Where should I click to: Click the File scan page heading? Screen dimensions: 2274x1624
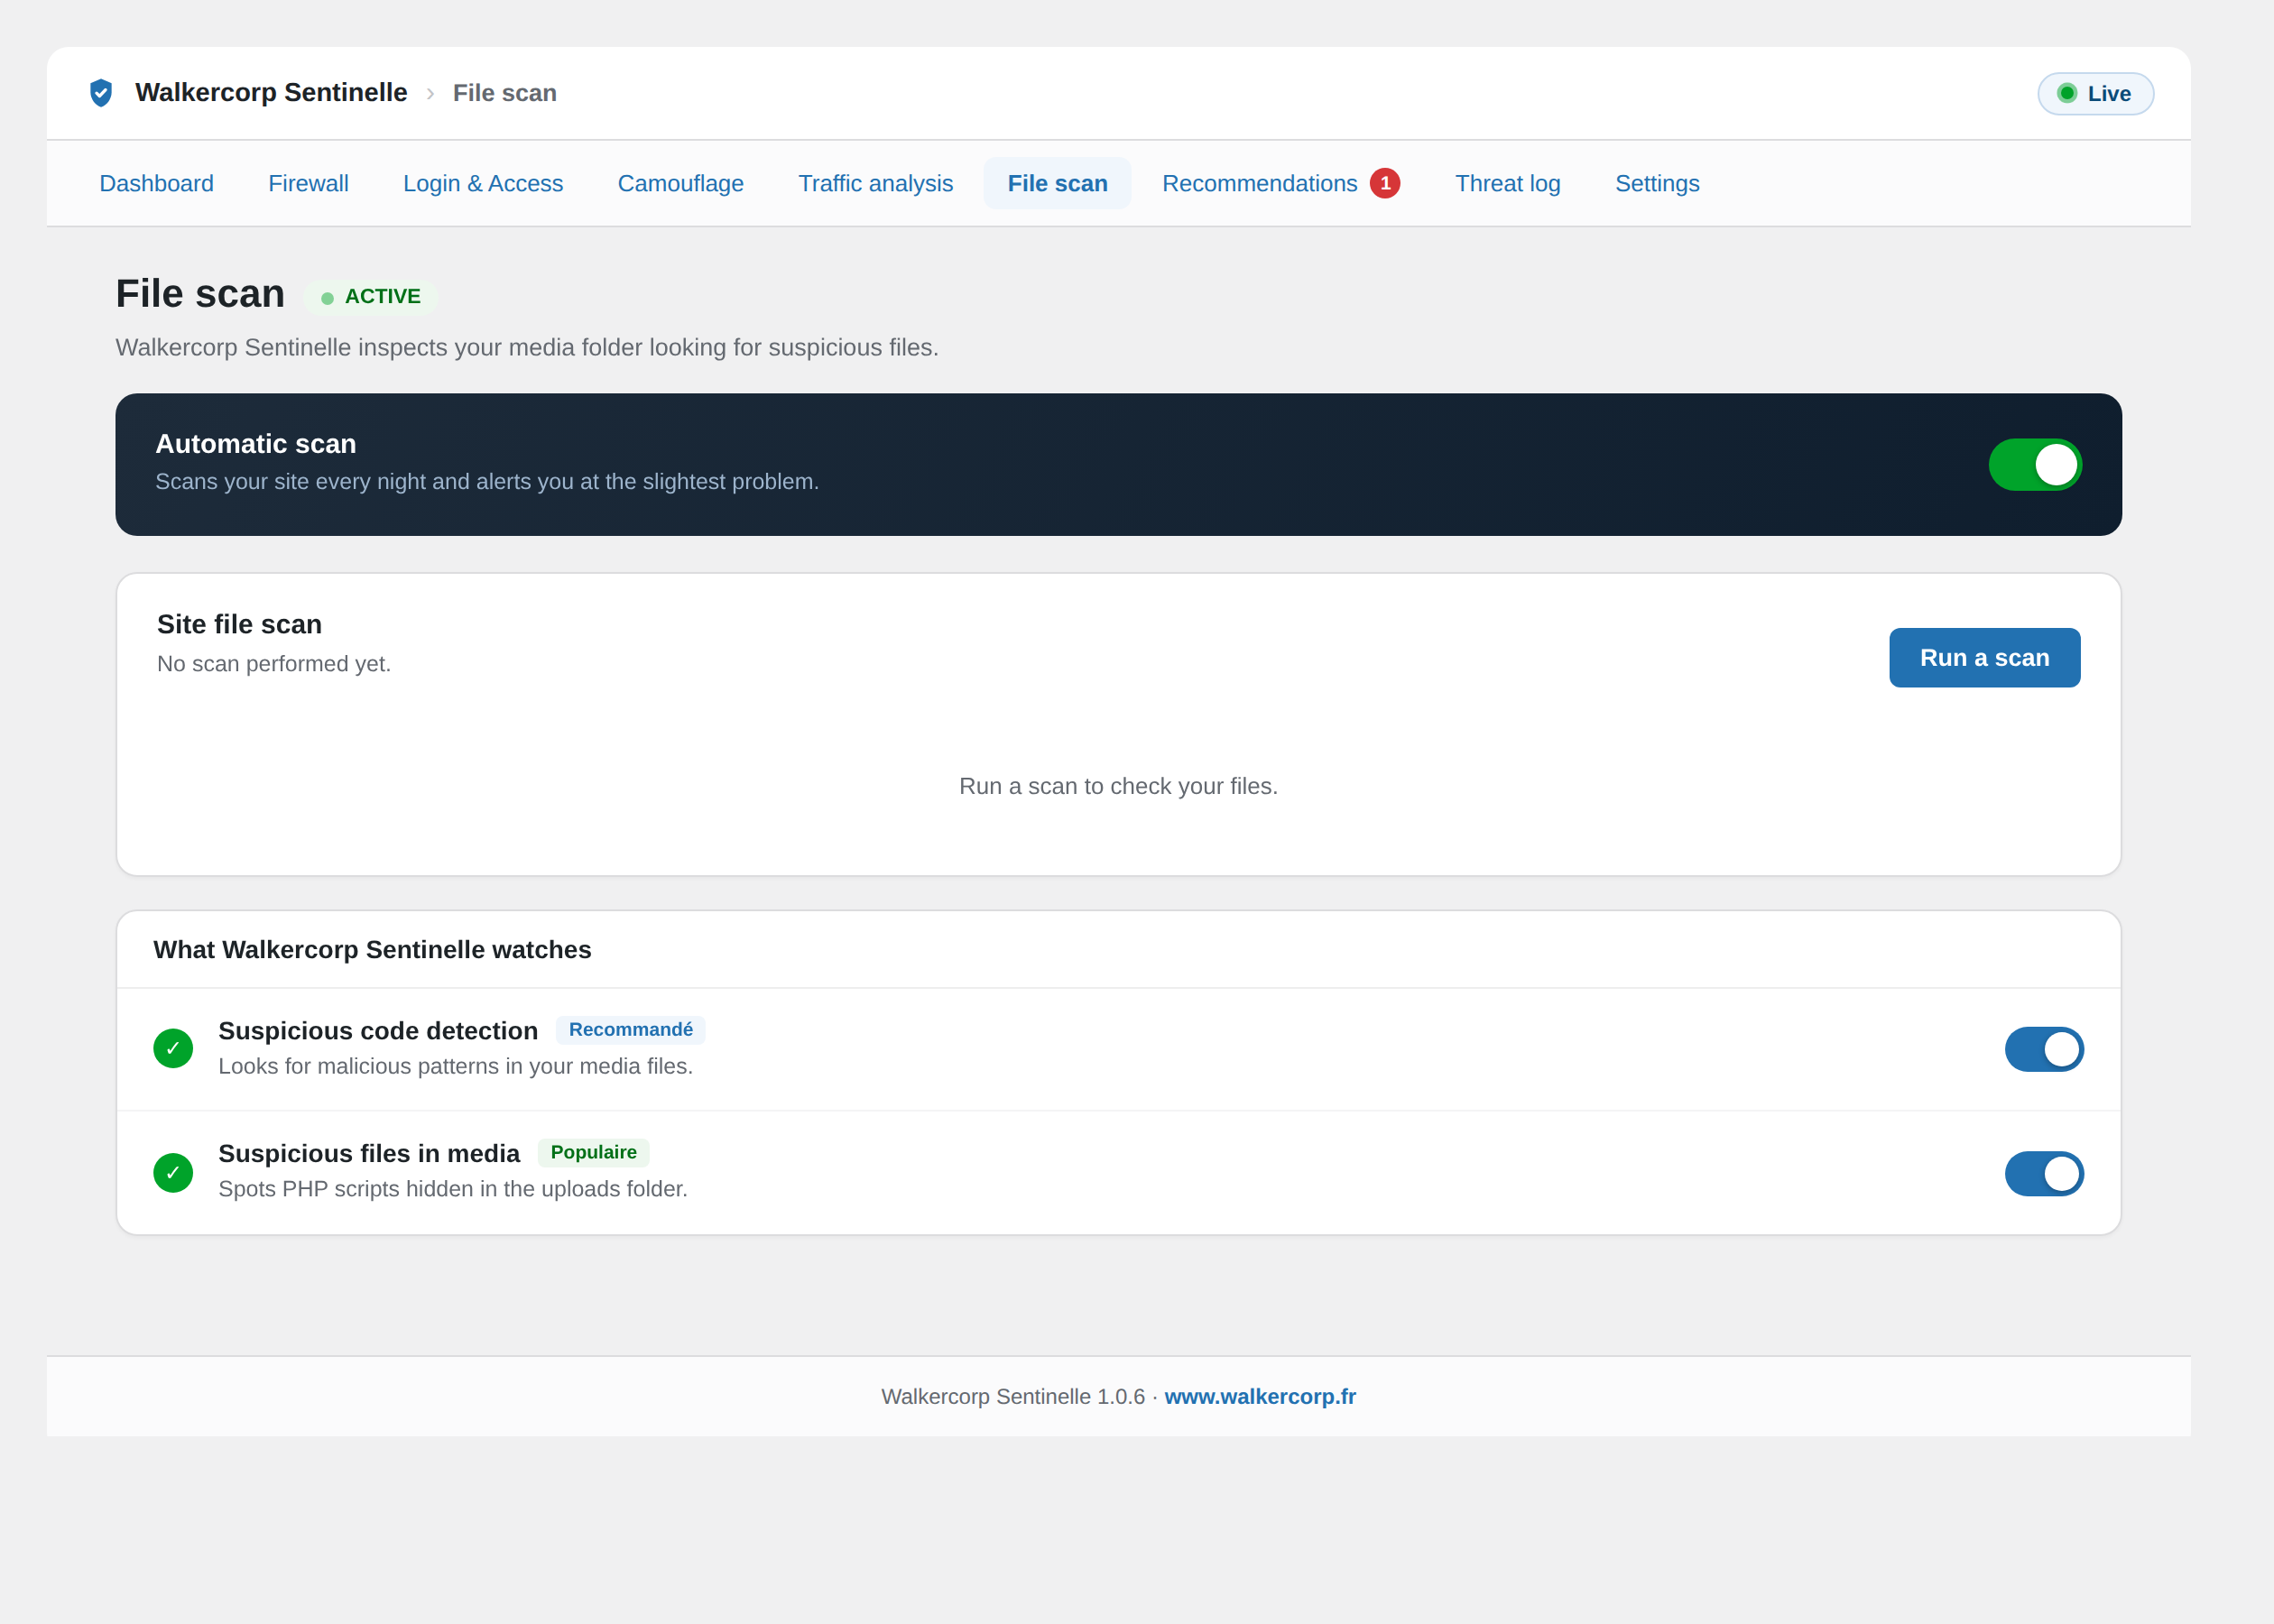pos(200,294)
